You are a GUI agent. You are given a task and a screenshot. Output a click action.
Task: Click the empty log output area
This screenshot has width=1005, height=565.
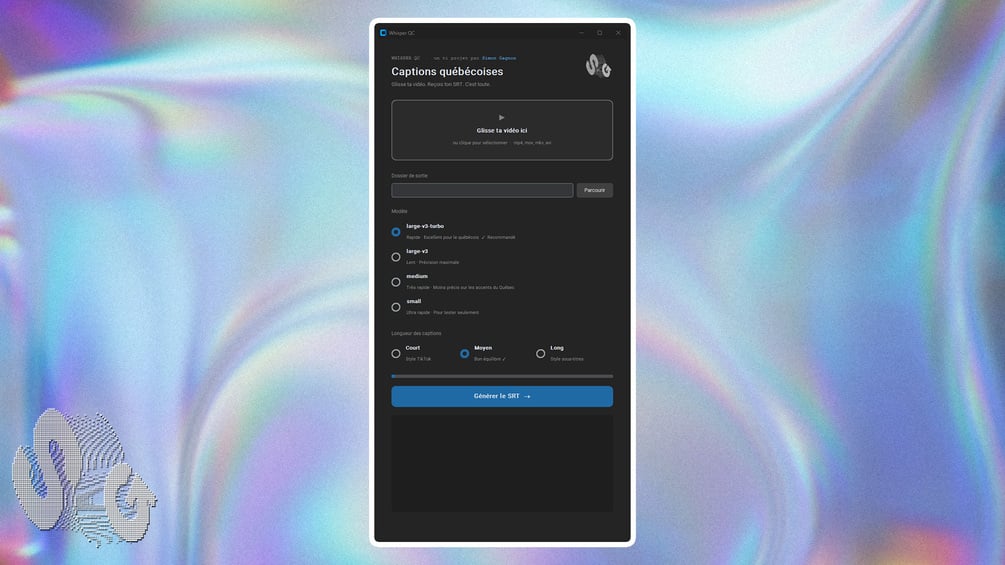pos(502,463)
